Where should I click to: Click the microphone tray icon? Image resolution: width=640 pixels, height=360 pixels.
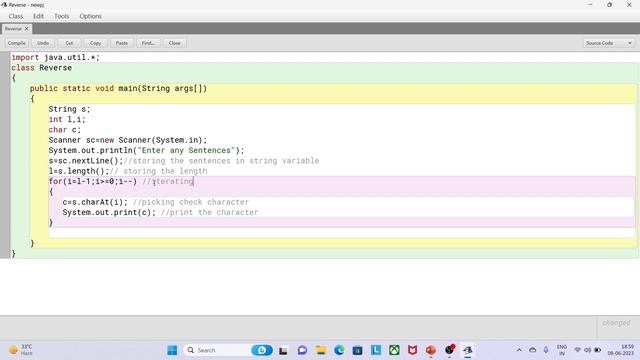pos(546,350)
